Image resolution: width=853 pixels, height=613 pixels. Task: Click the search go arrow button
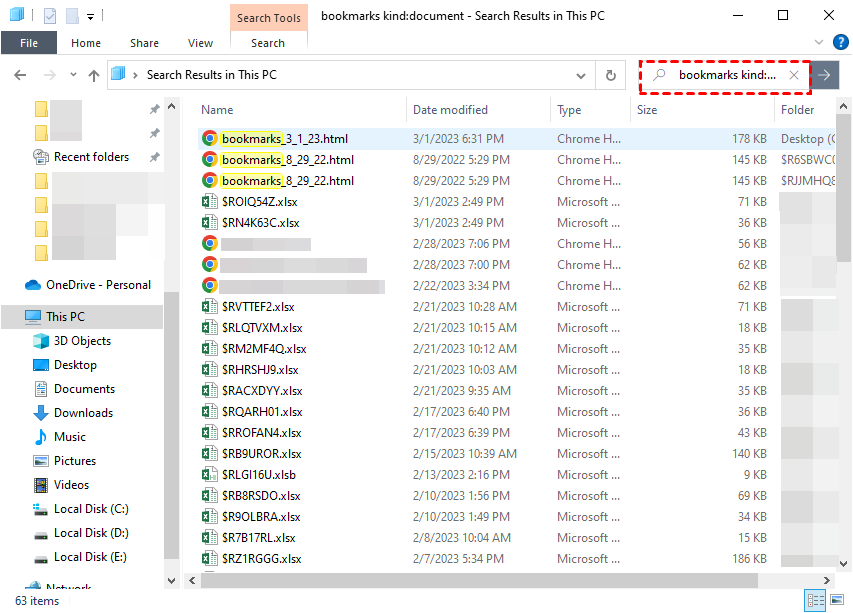tap(825, 75)
